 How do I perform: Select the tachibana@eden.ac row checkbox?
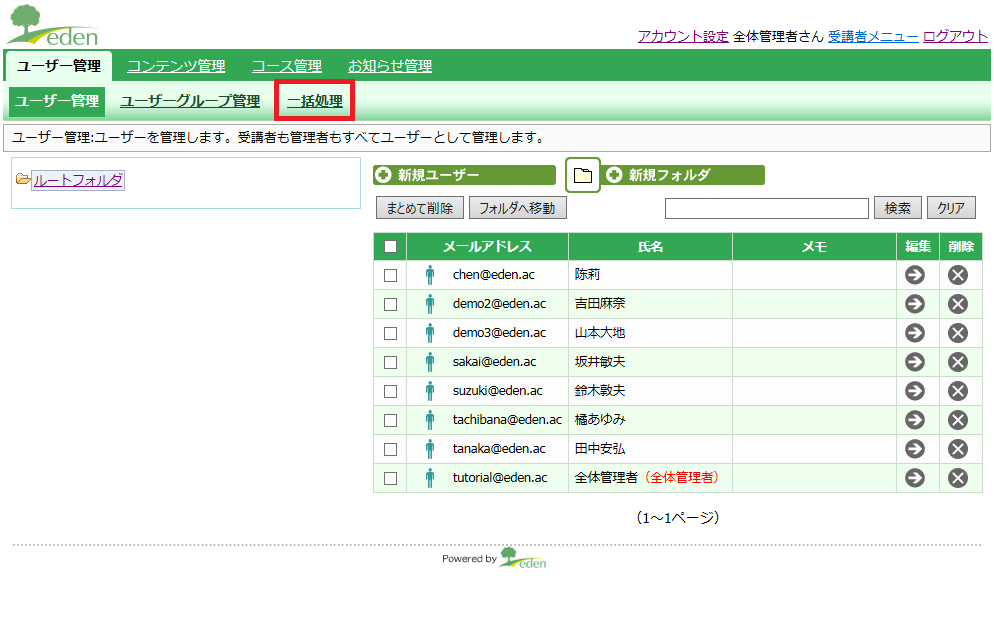390,421
